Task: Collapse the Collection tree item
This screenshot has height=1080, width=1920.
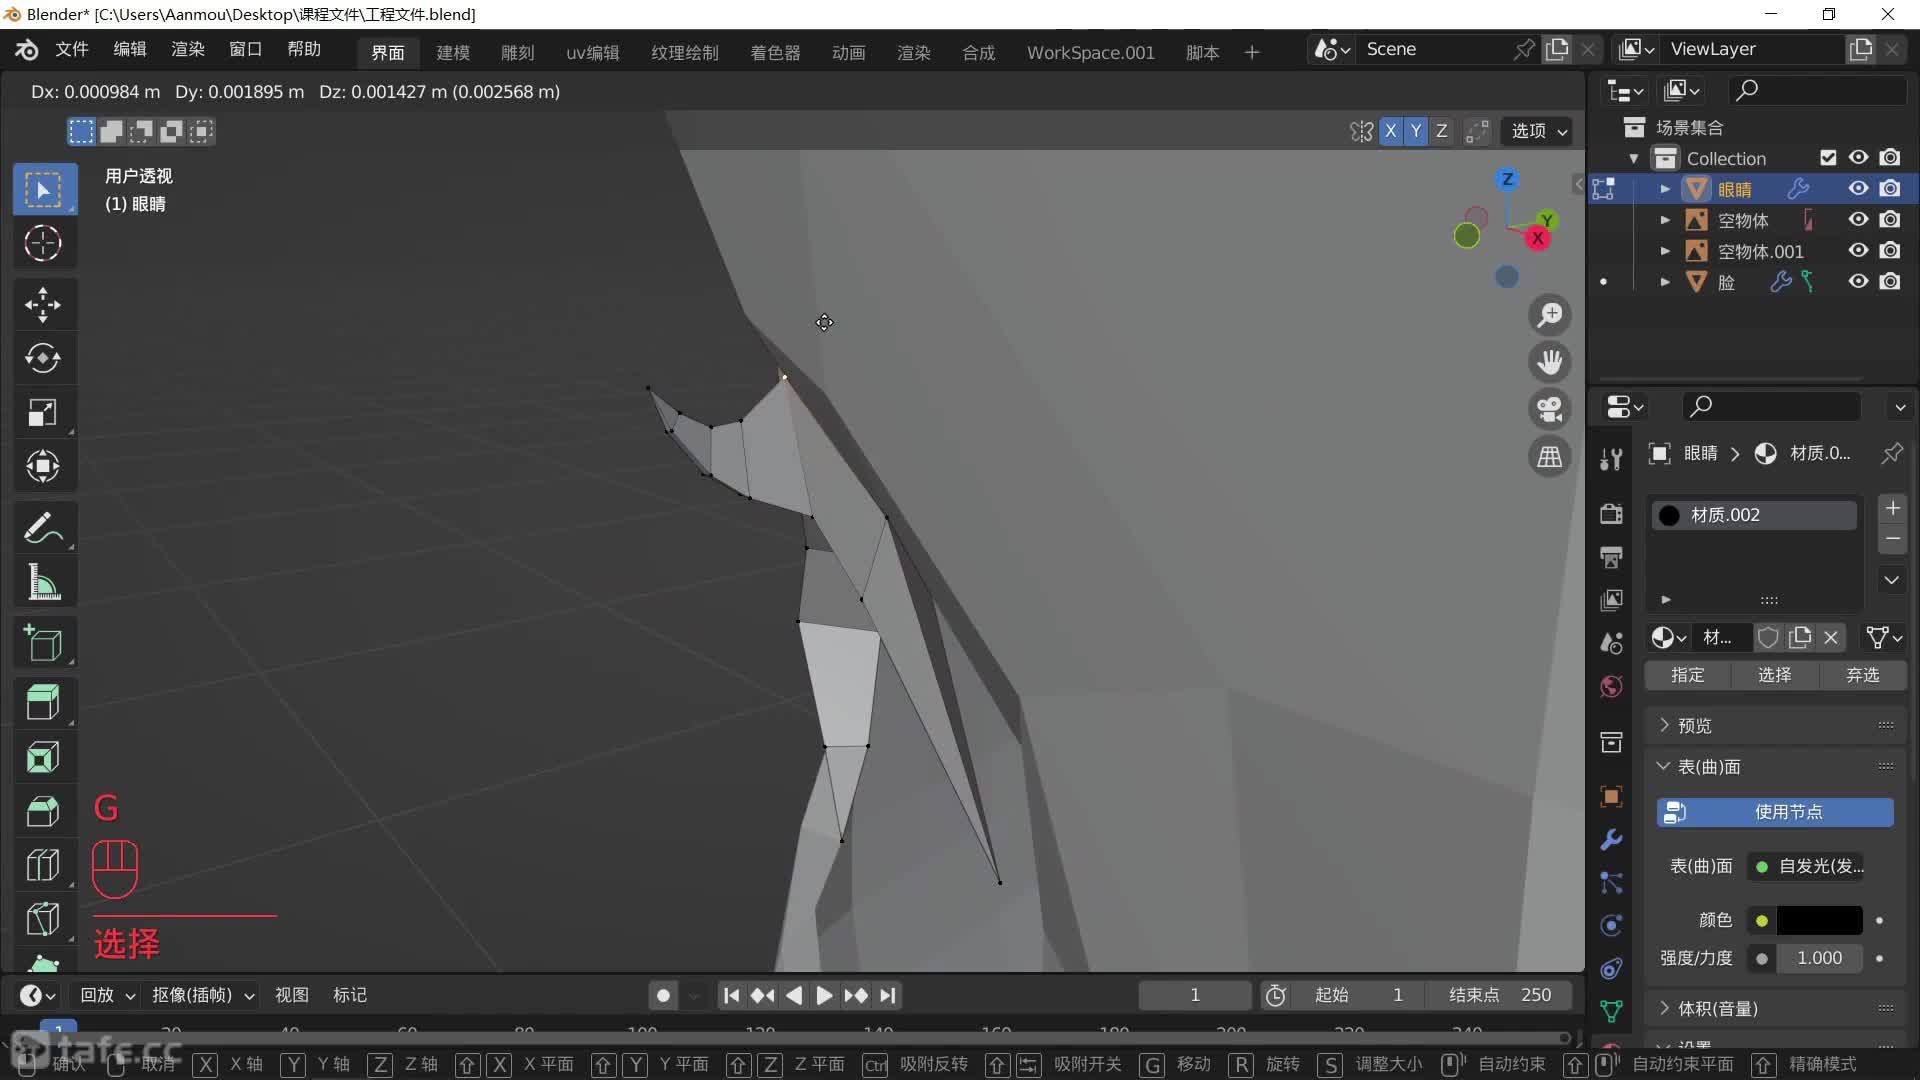Action: tap(1634, 158)
